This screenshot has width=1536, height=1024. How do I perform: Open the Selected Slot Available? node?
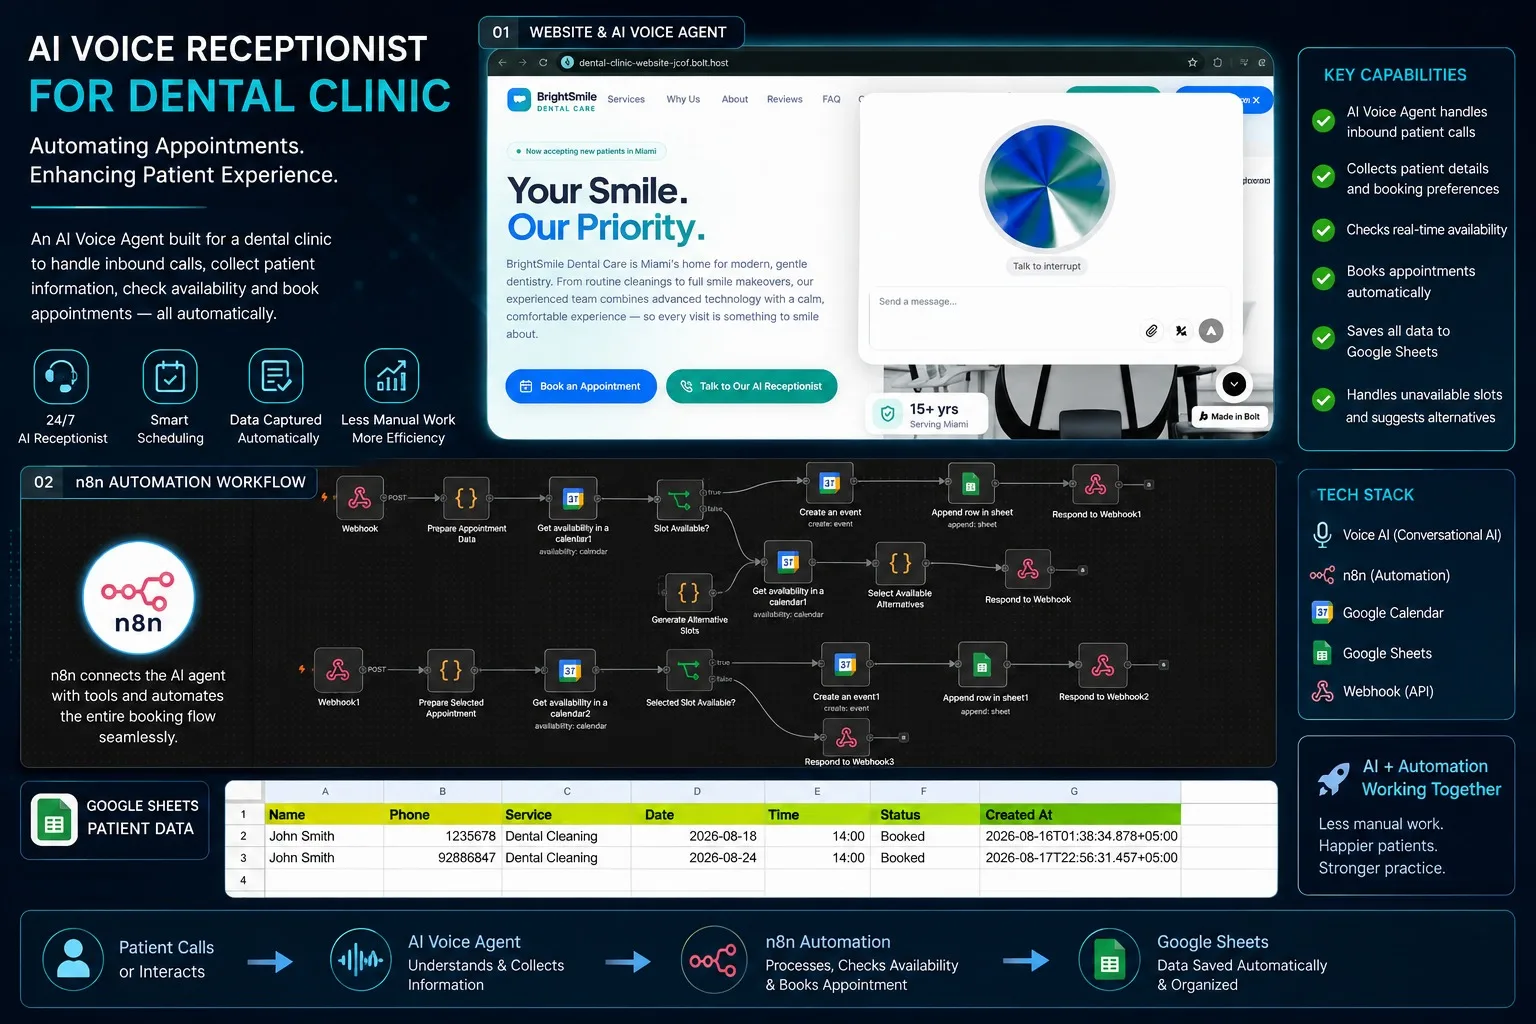point(689,670)
